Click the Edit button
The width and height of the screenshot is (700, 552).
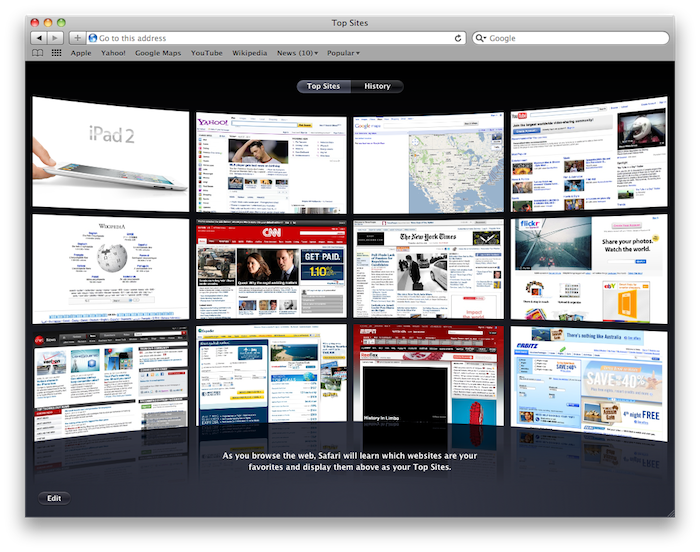click(54, 498)
